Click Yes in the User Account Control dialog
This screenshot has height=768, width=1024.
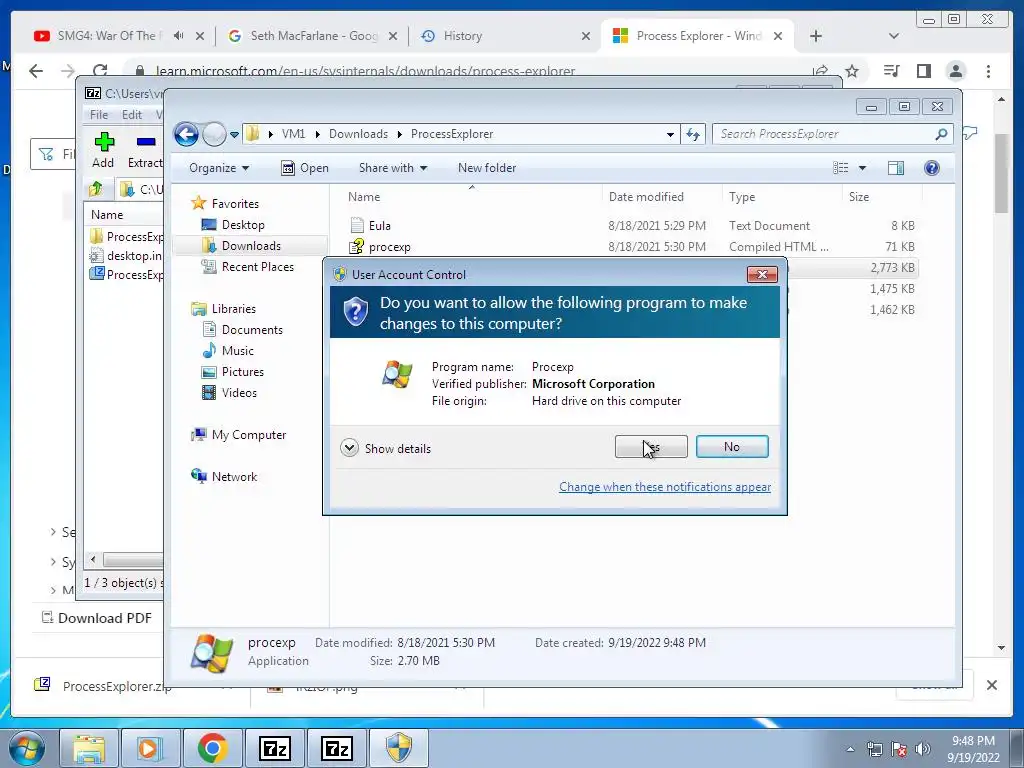[650, 447]
